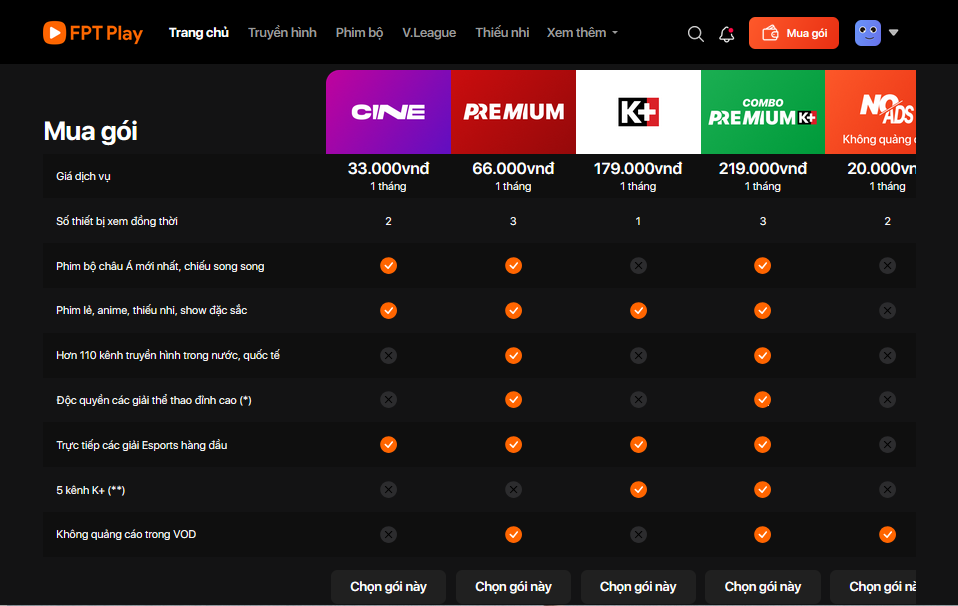This screenshot has width=958, height=606.
Task: Click CINE check for Esports row
Action: [389, 445]
